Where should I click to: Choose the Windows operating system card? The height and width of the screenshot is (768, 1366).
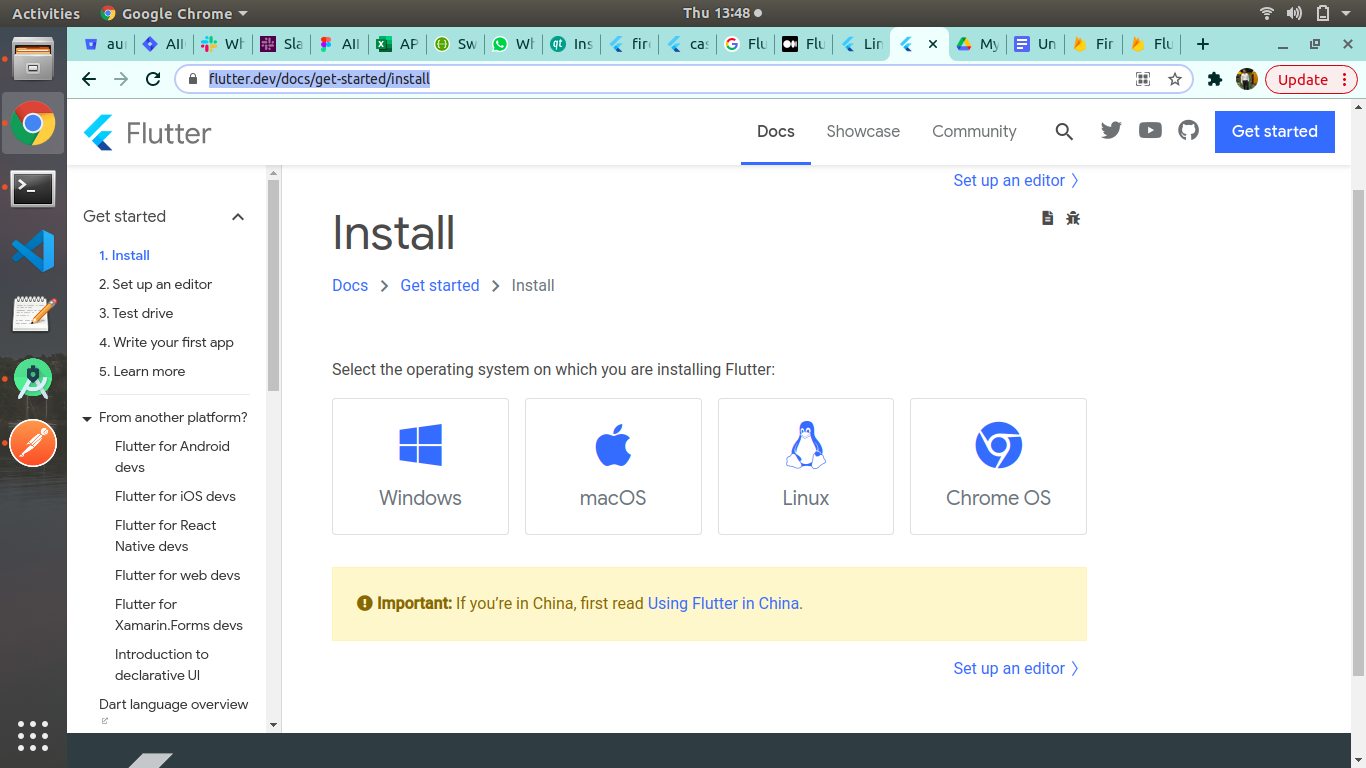point(420,466)
